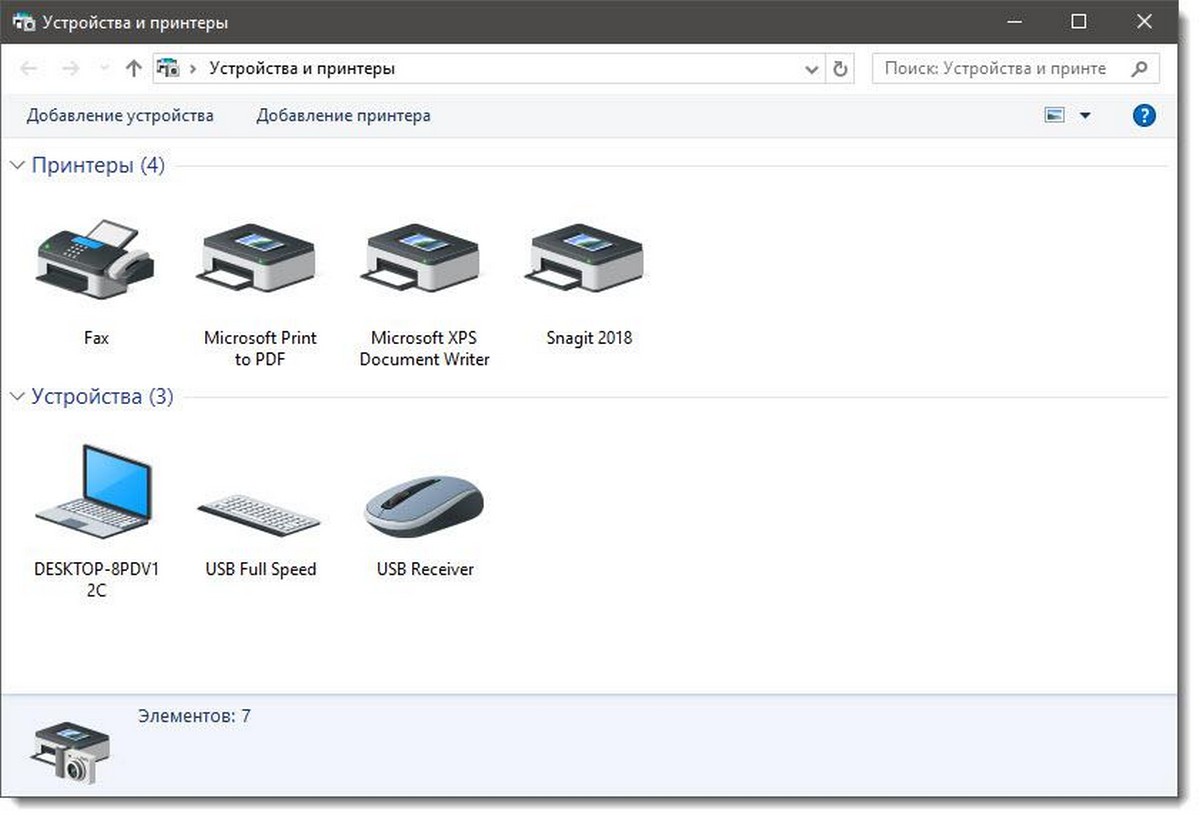Open the address bar history dropdown

click(812, 69)
